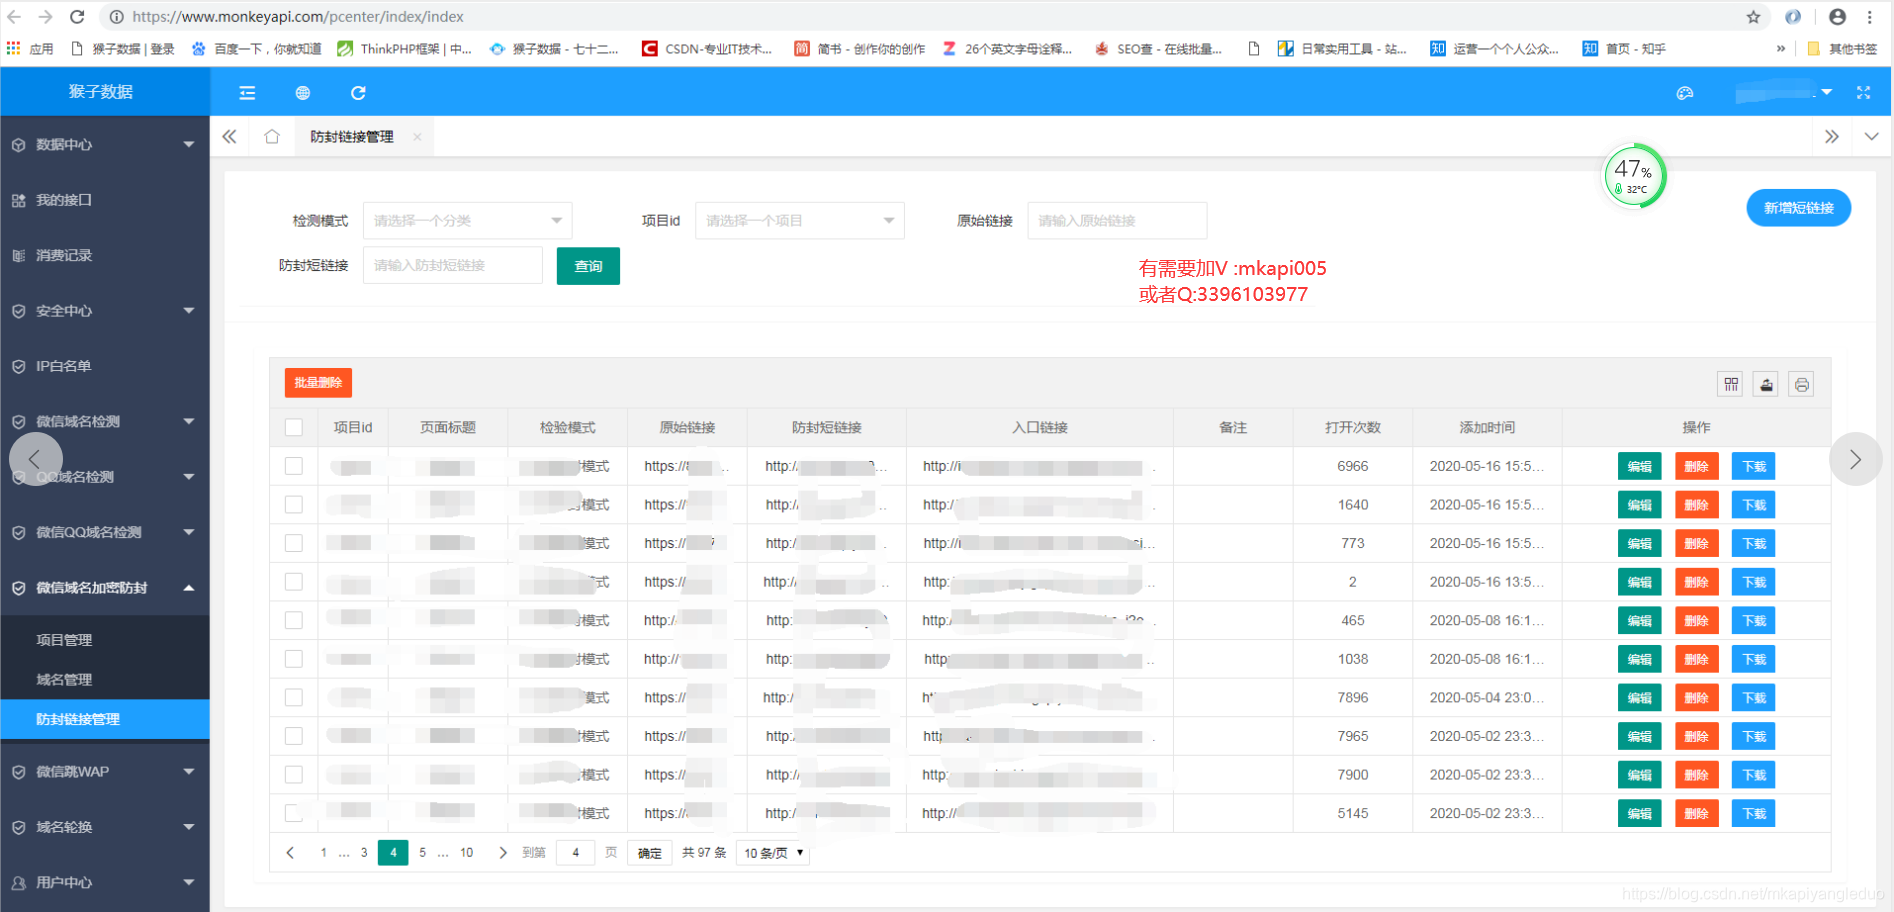1894x912 pixels.
Task: Click the 新增短链接 button
Action: pos(1798,208)
